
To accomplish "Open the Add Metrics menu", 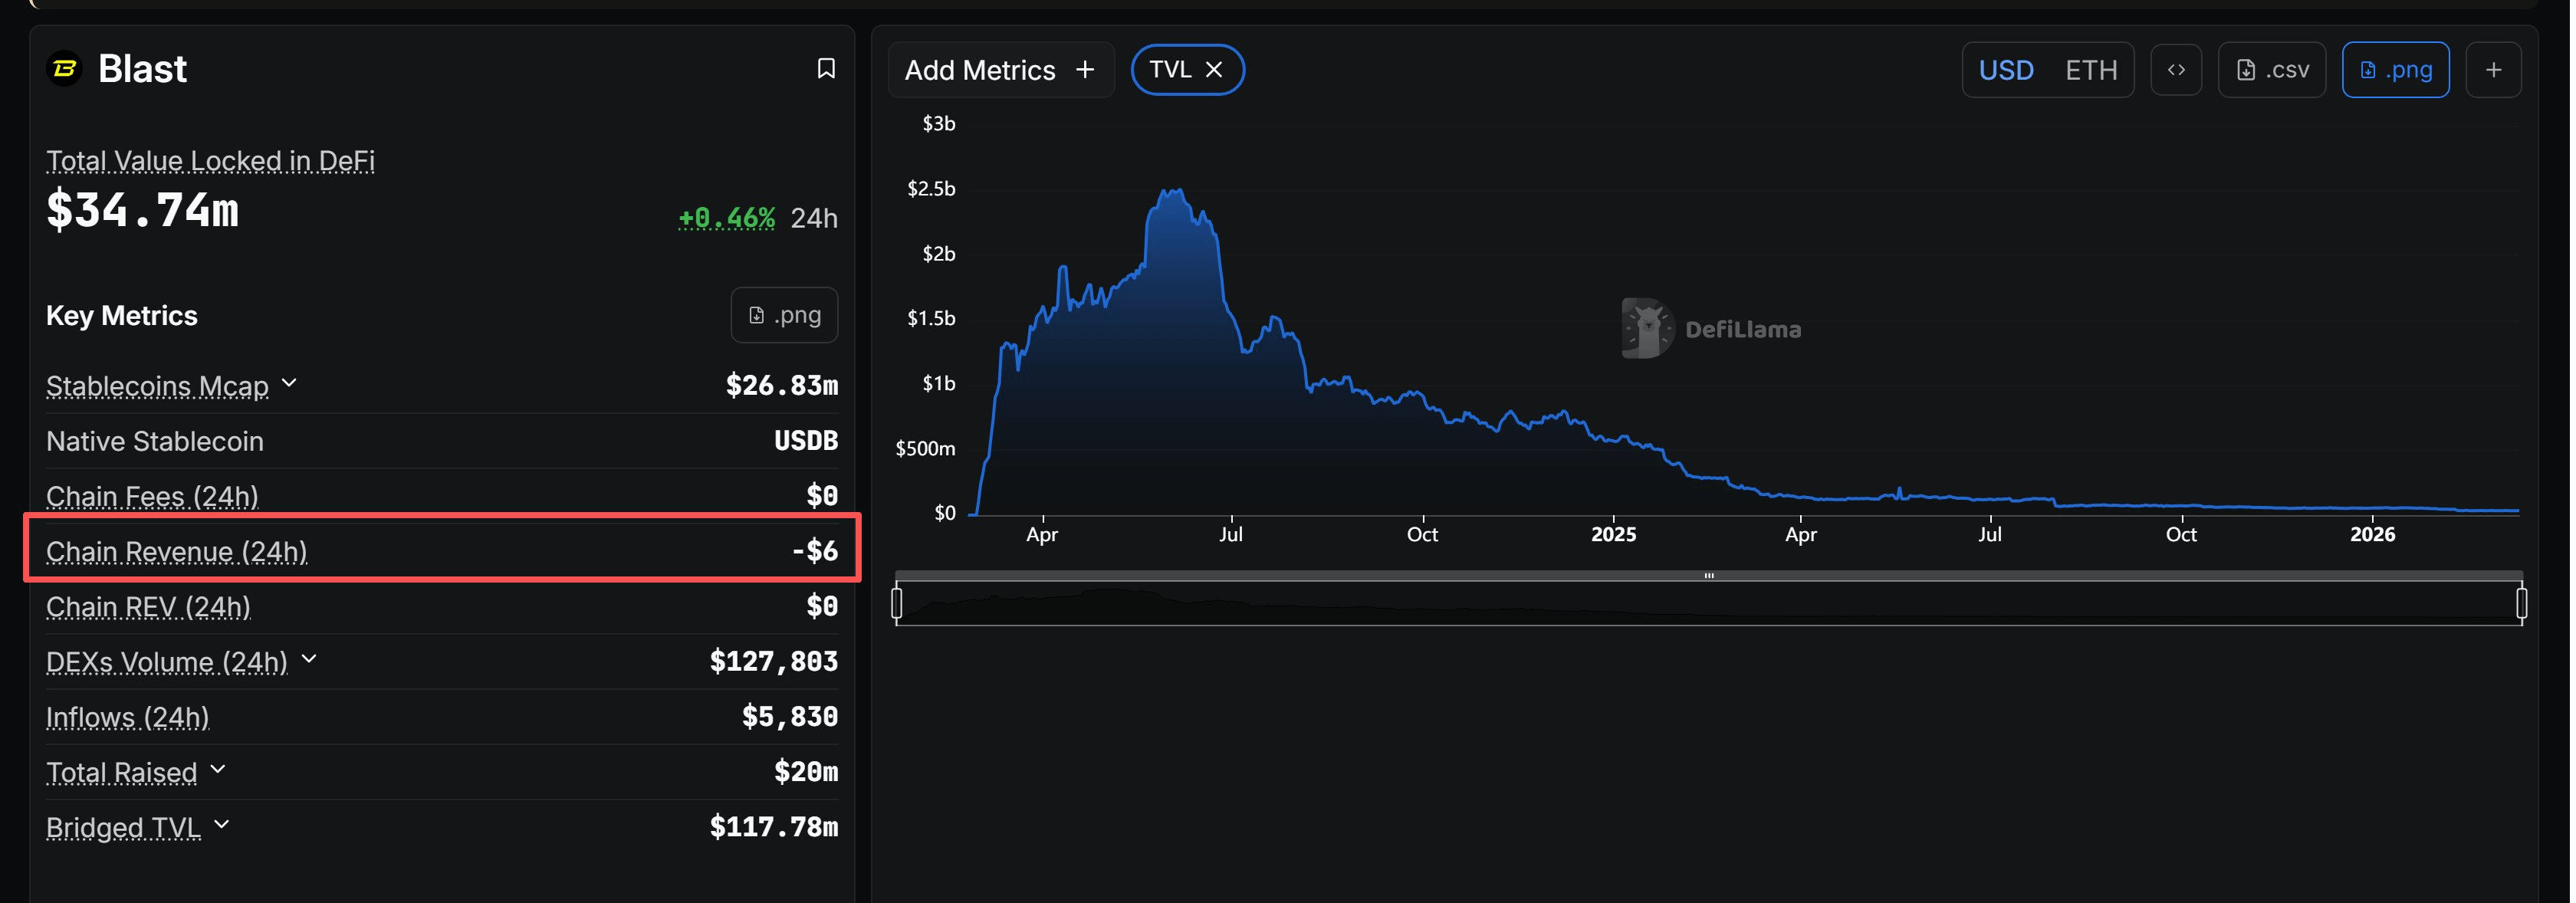I will (999, 70).
